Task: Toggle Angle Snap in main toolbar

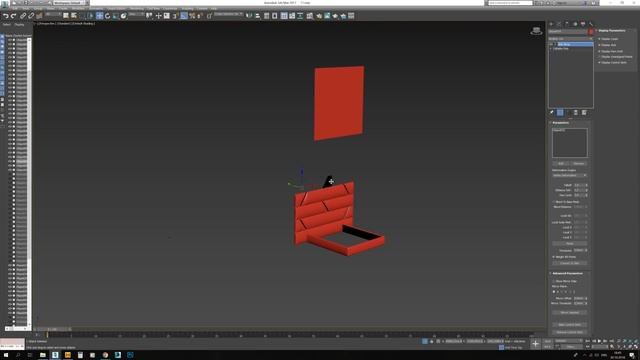Action: pos(184,16)
